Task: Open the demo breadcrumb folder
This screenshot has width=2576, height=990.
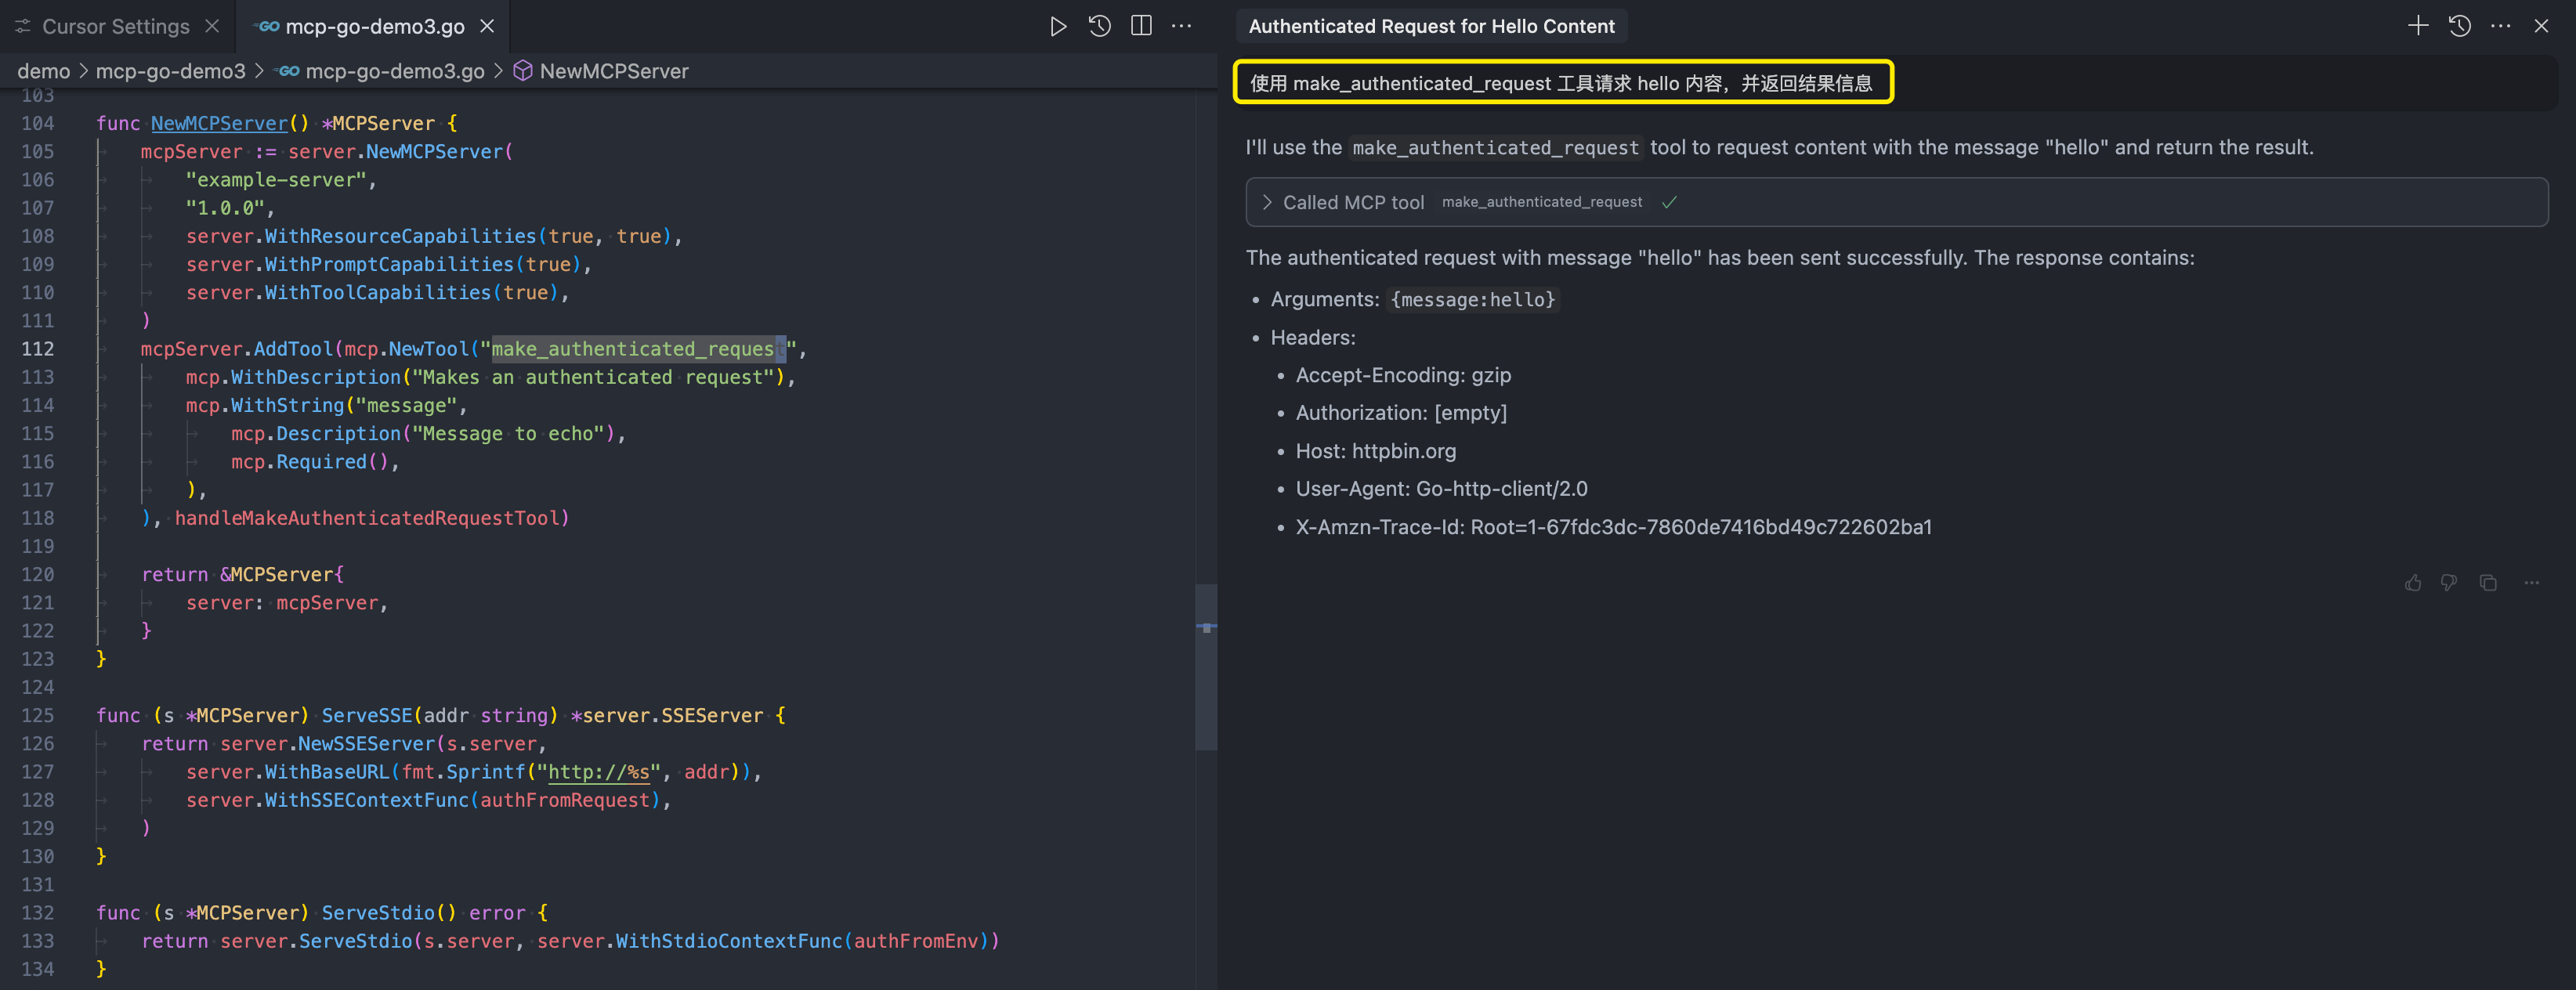Action: (43, 71)
